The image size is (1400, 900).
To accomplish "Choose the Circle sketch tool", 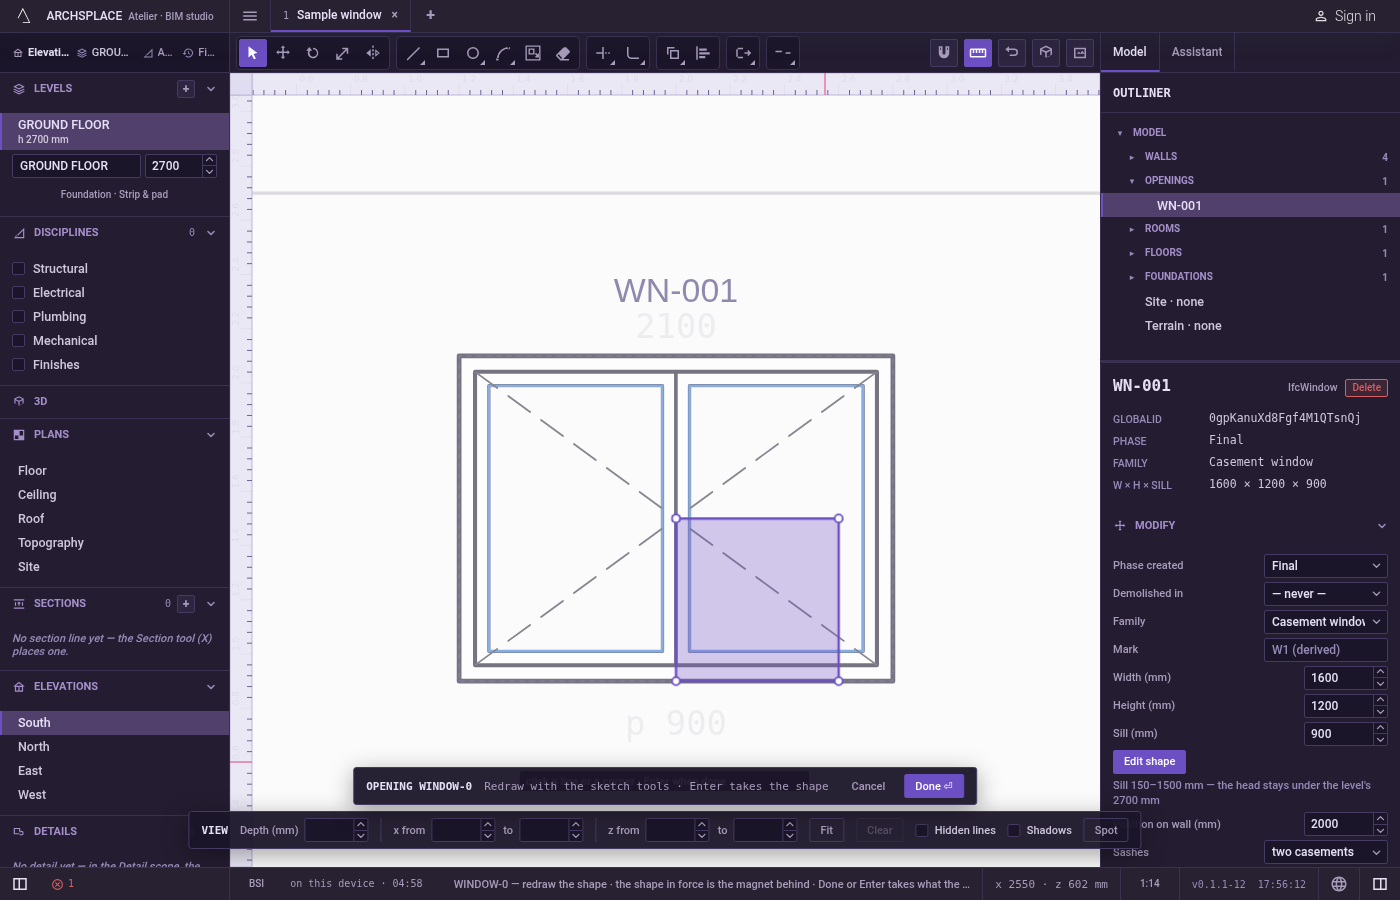I will coord(473,53).
